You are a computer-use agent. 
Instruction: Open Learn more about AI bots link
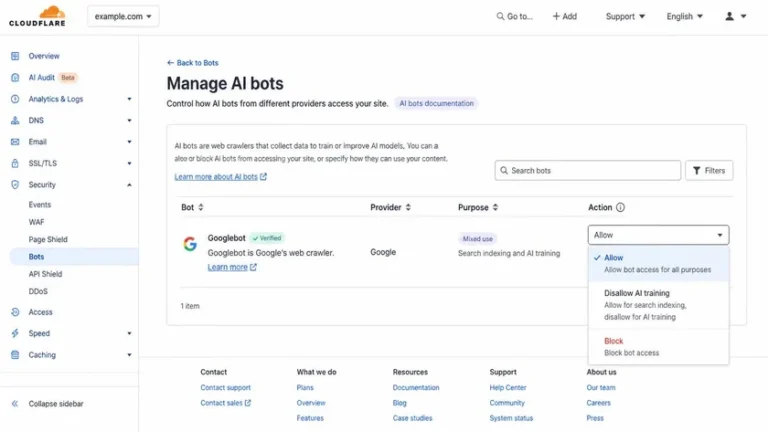pos(220,177)
